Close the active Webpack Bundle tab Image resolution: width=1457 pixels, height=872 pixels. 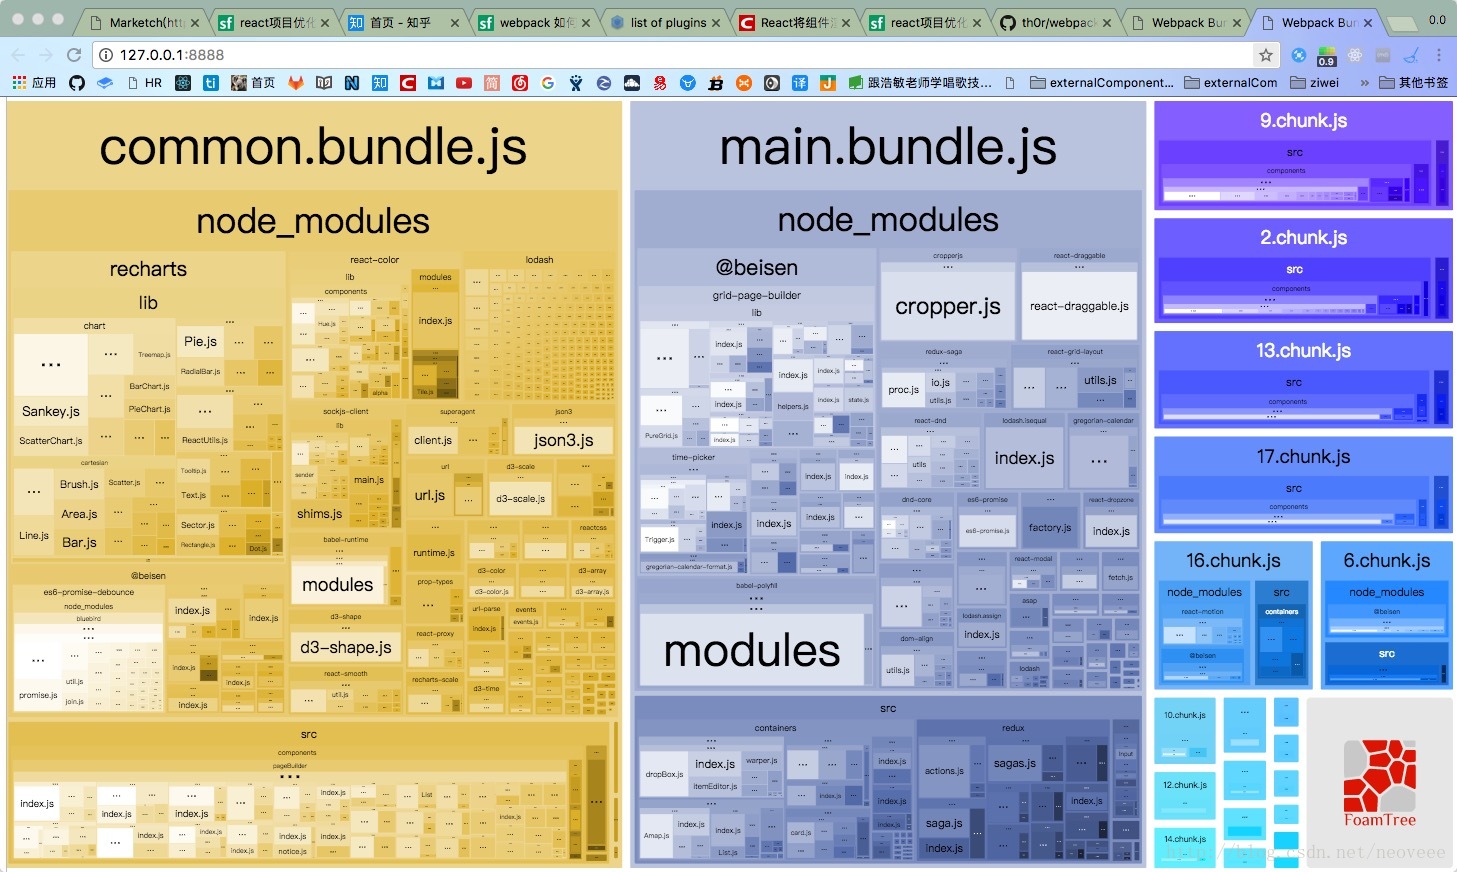coord(1367,22)
